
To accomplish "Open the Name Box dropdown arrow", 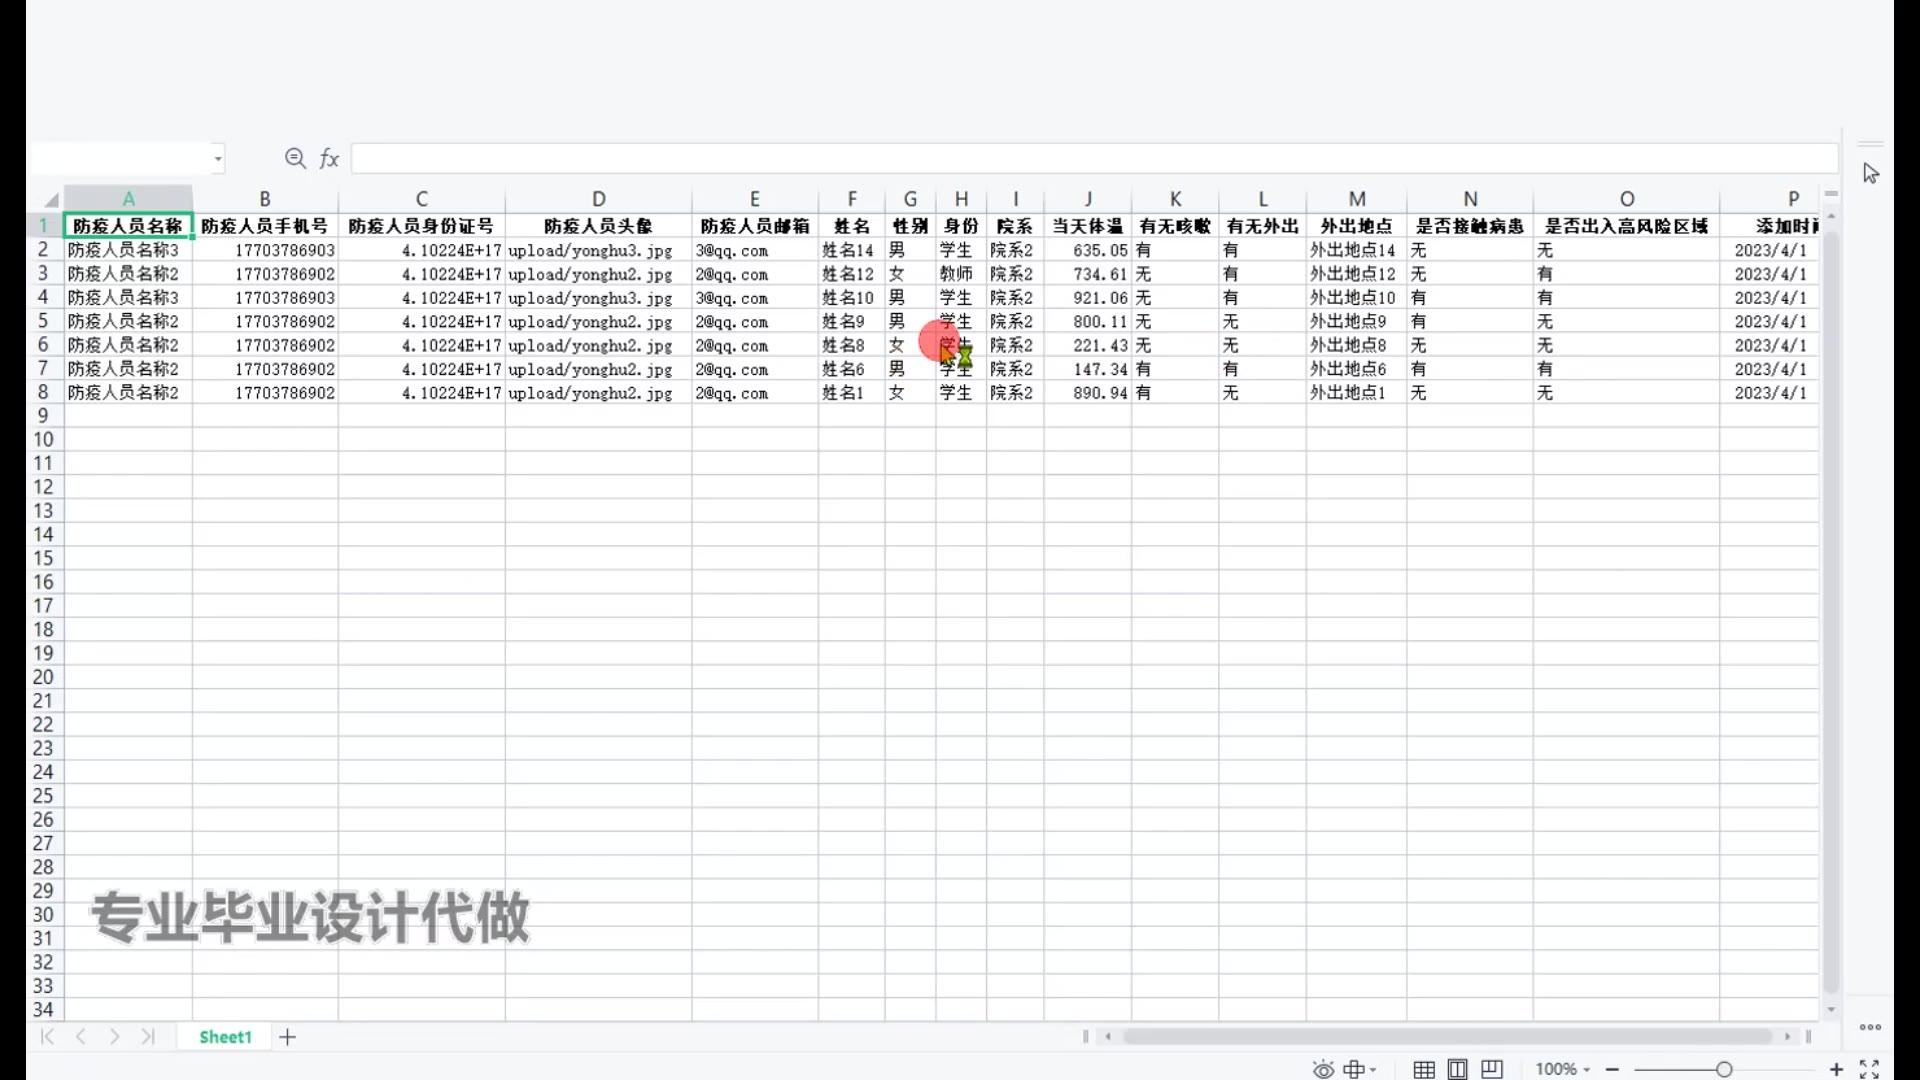I will pos(217,158).
